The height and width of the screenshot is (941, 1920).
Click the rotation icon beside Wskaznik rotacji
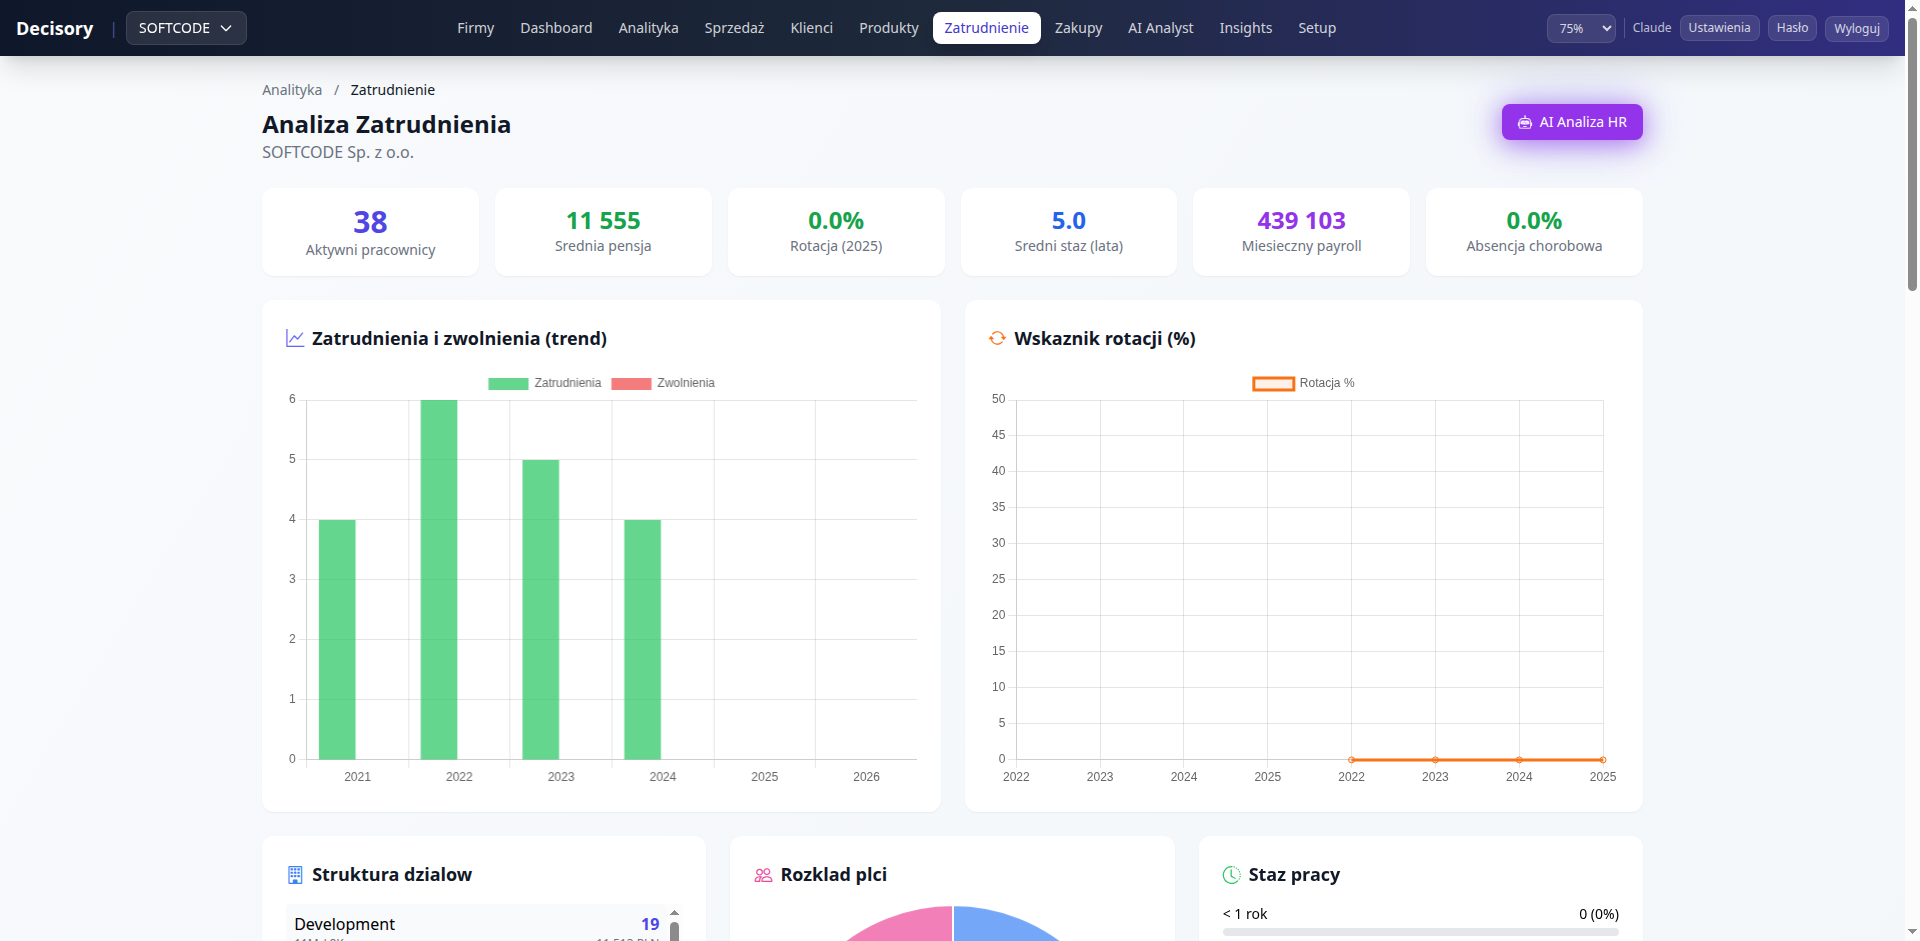pos(997,339)
